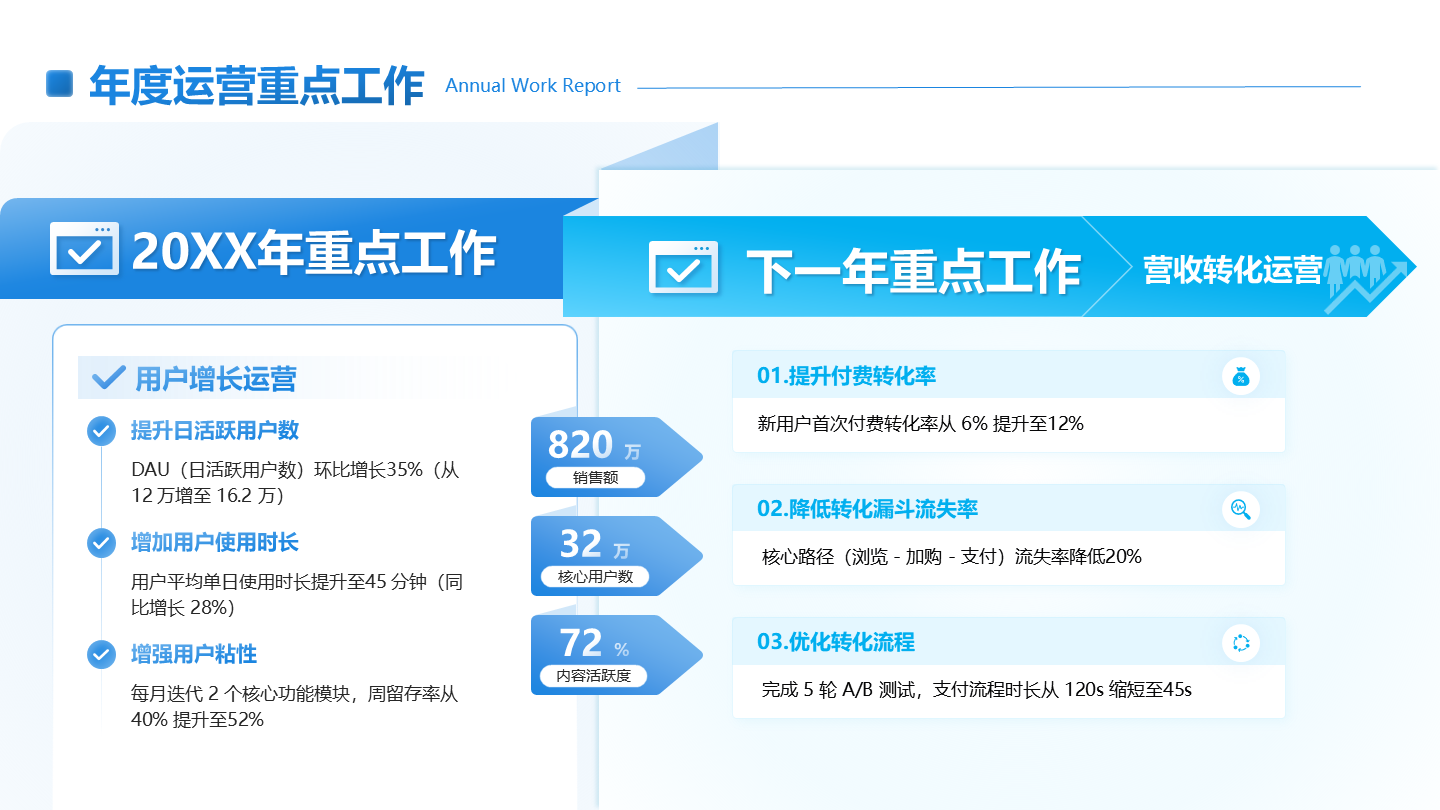Click the blue square icon before the slide title

tap(60, 84)
